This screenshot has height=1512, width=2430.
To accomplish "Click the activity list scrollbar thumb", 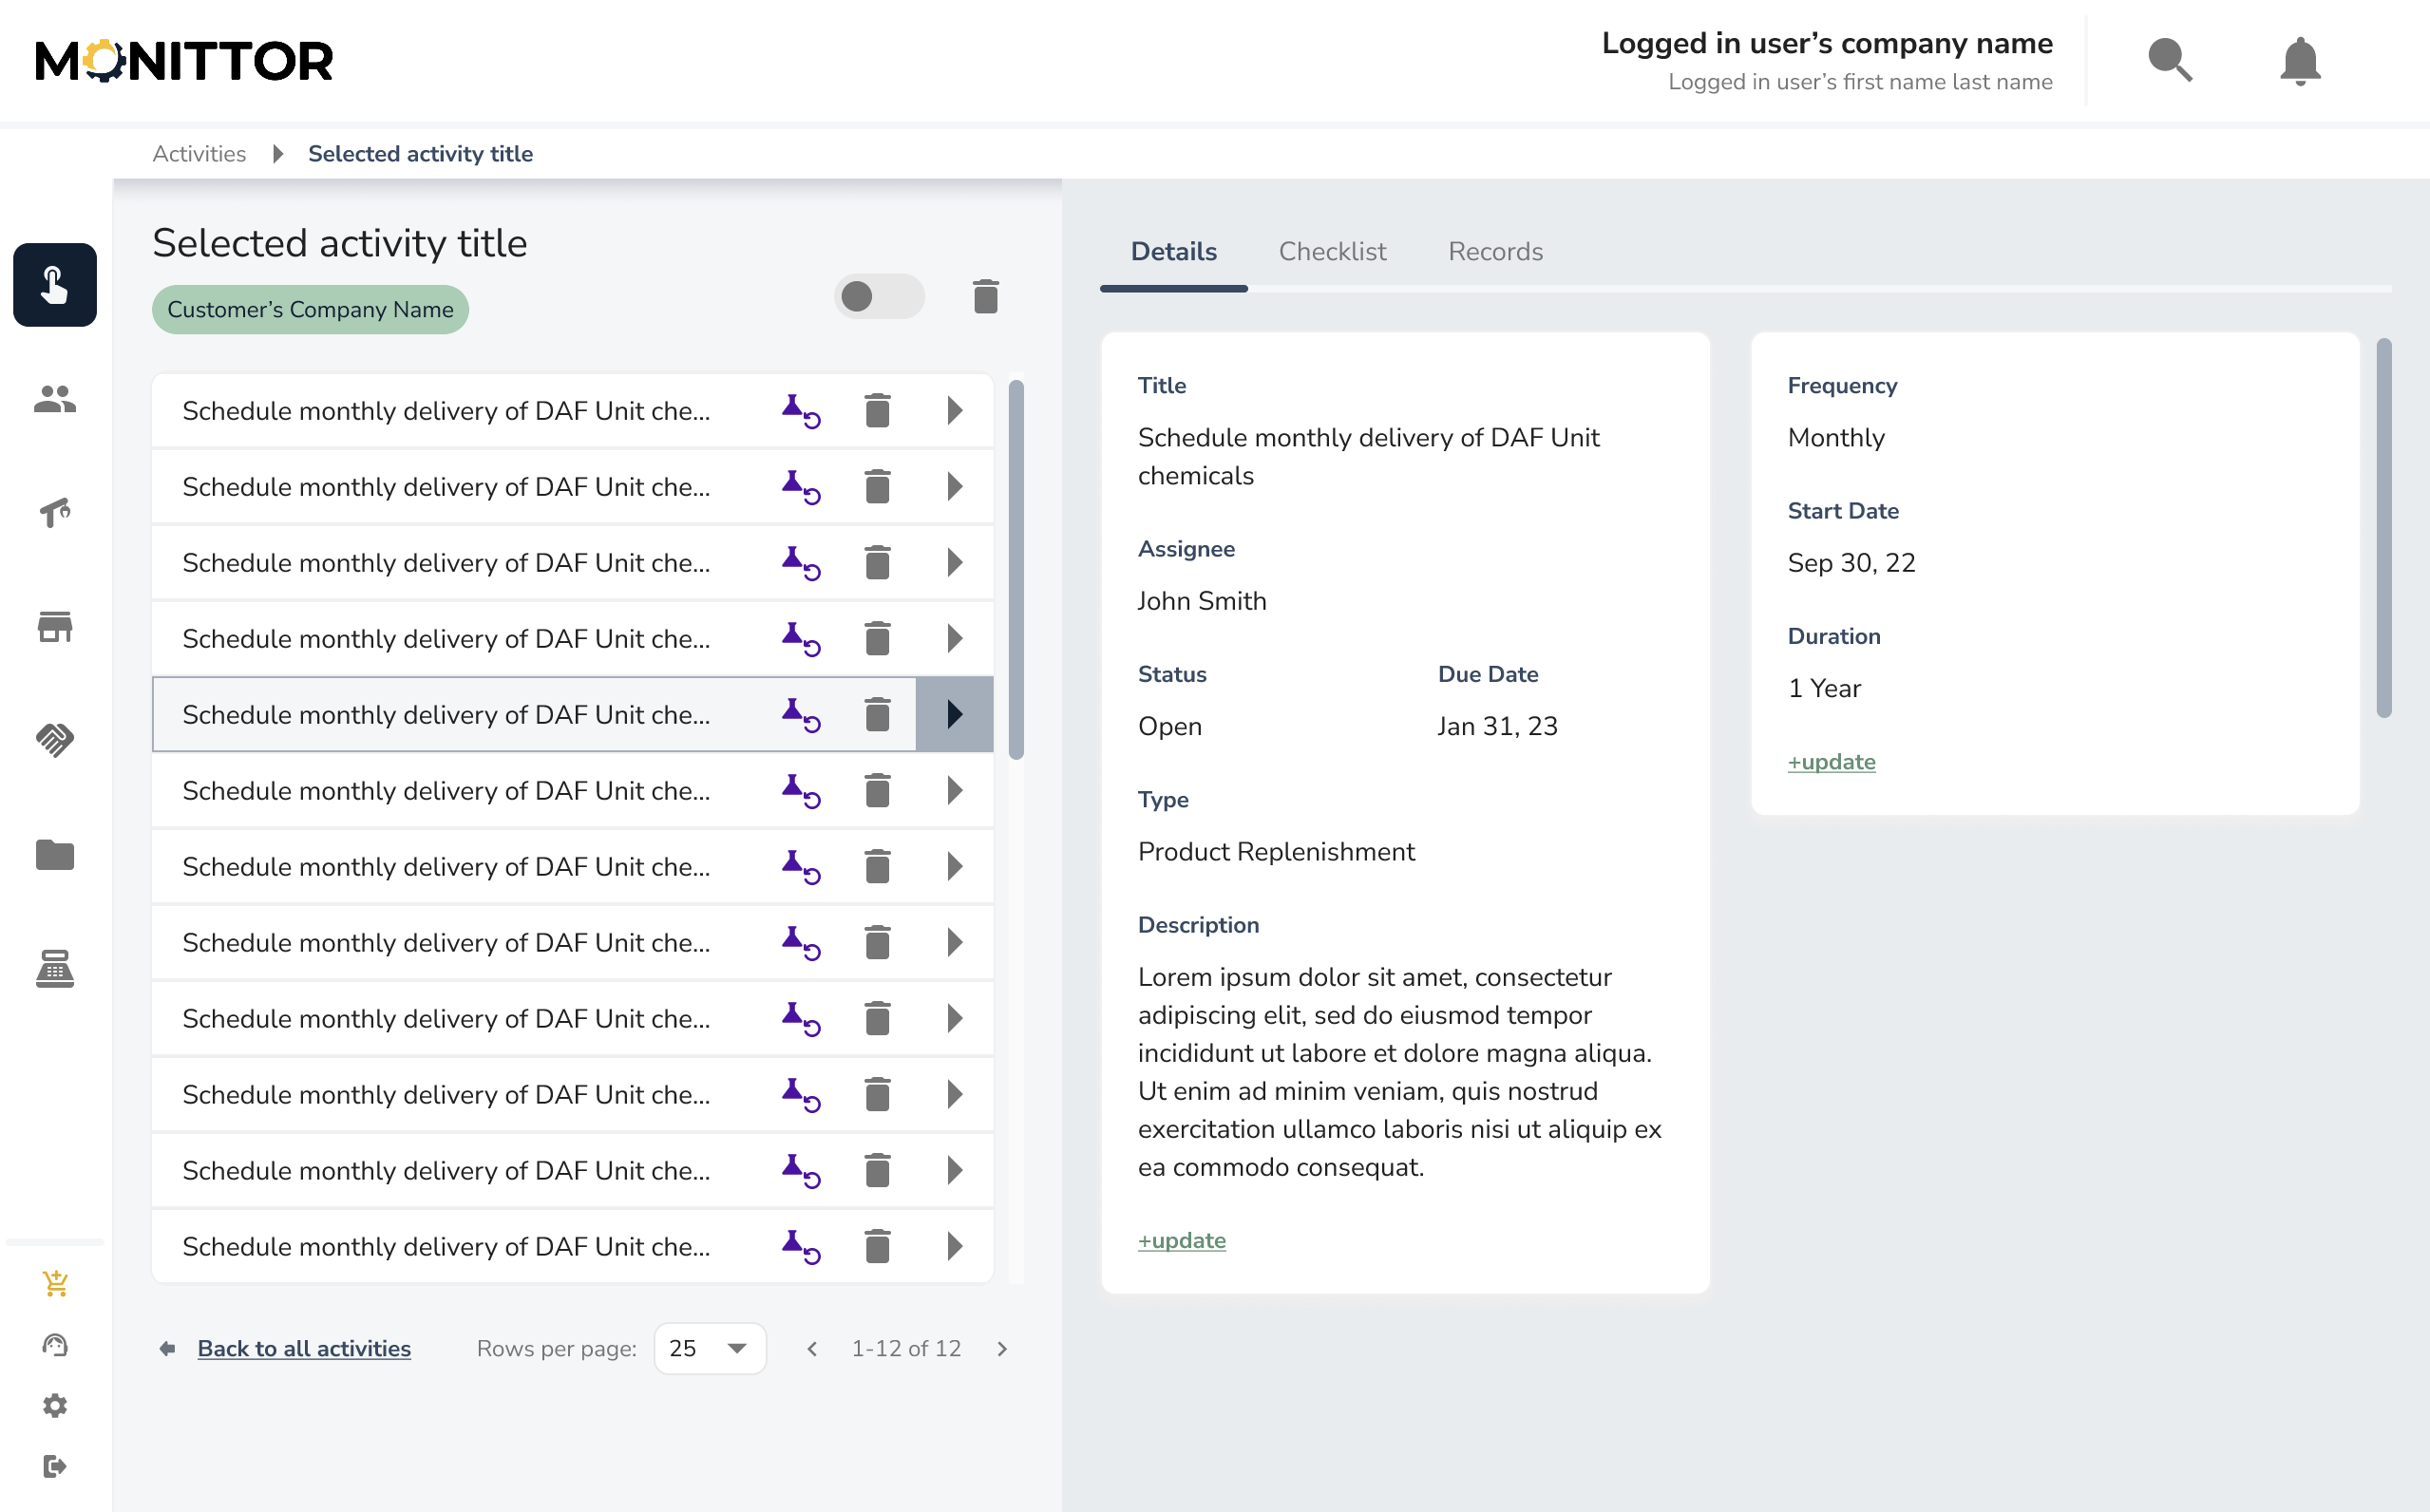I will click(x=1016, y=570).
